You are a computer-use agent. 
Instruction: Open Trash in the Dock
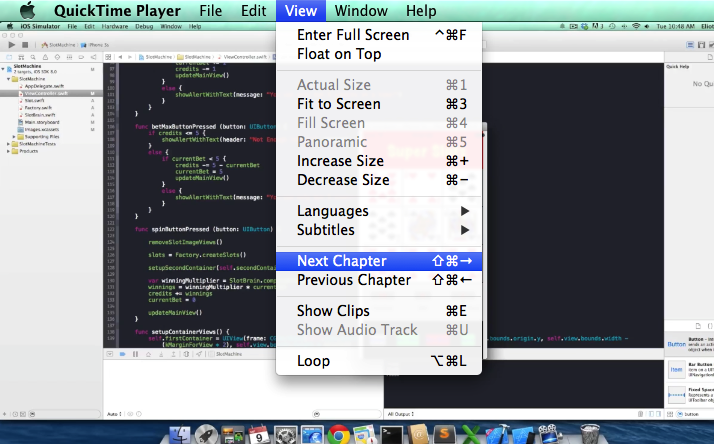tap(591, 434)
